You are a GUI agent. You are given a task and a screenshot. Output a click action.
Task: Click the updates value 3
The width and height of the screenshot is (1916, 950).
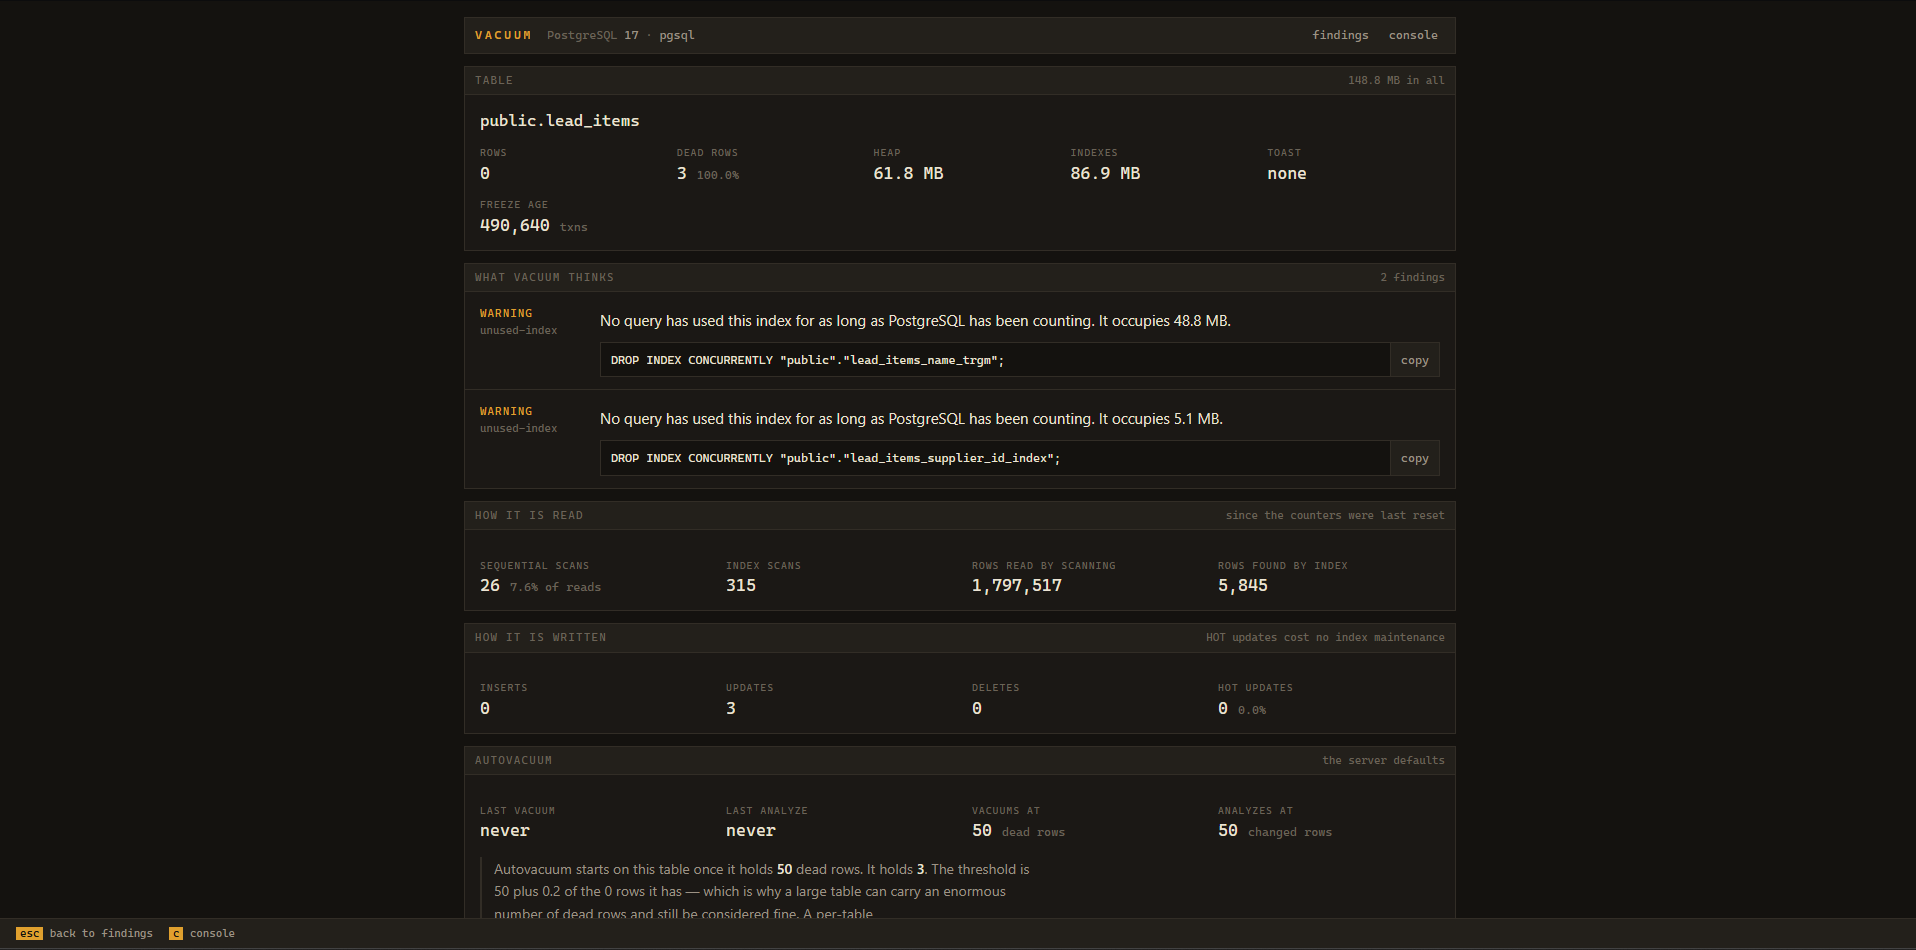coord(731,708)
